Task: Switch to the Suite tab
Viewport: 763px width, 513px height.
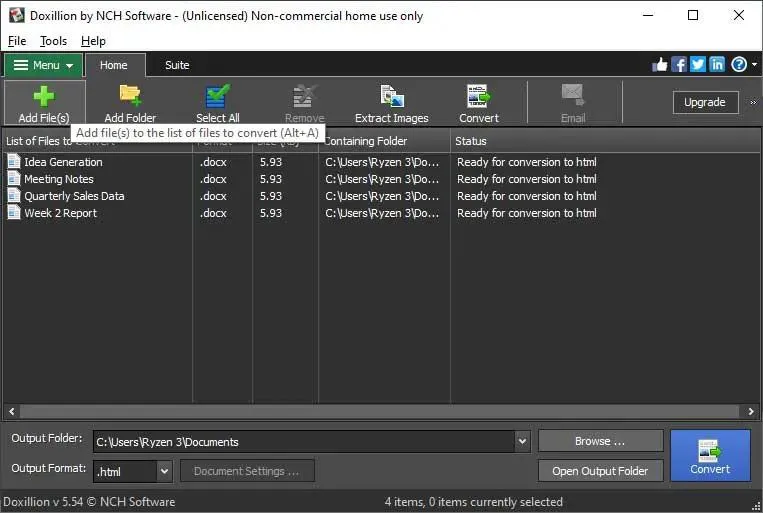Action: pyautogui.click(x=177, y=65)
